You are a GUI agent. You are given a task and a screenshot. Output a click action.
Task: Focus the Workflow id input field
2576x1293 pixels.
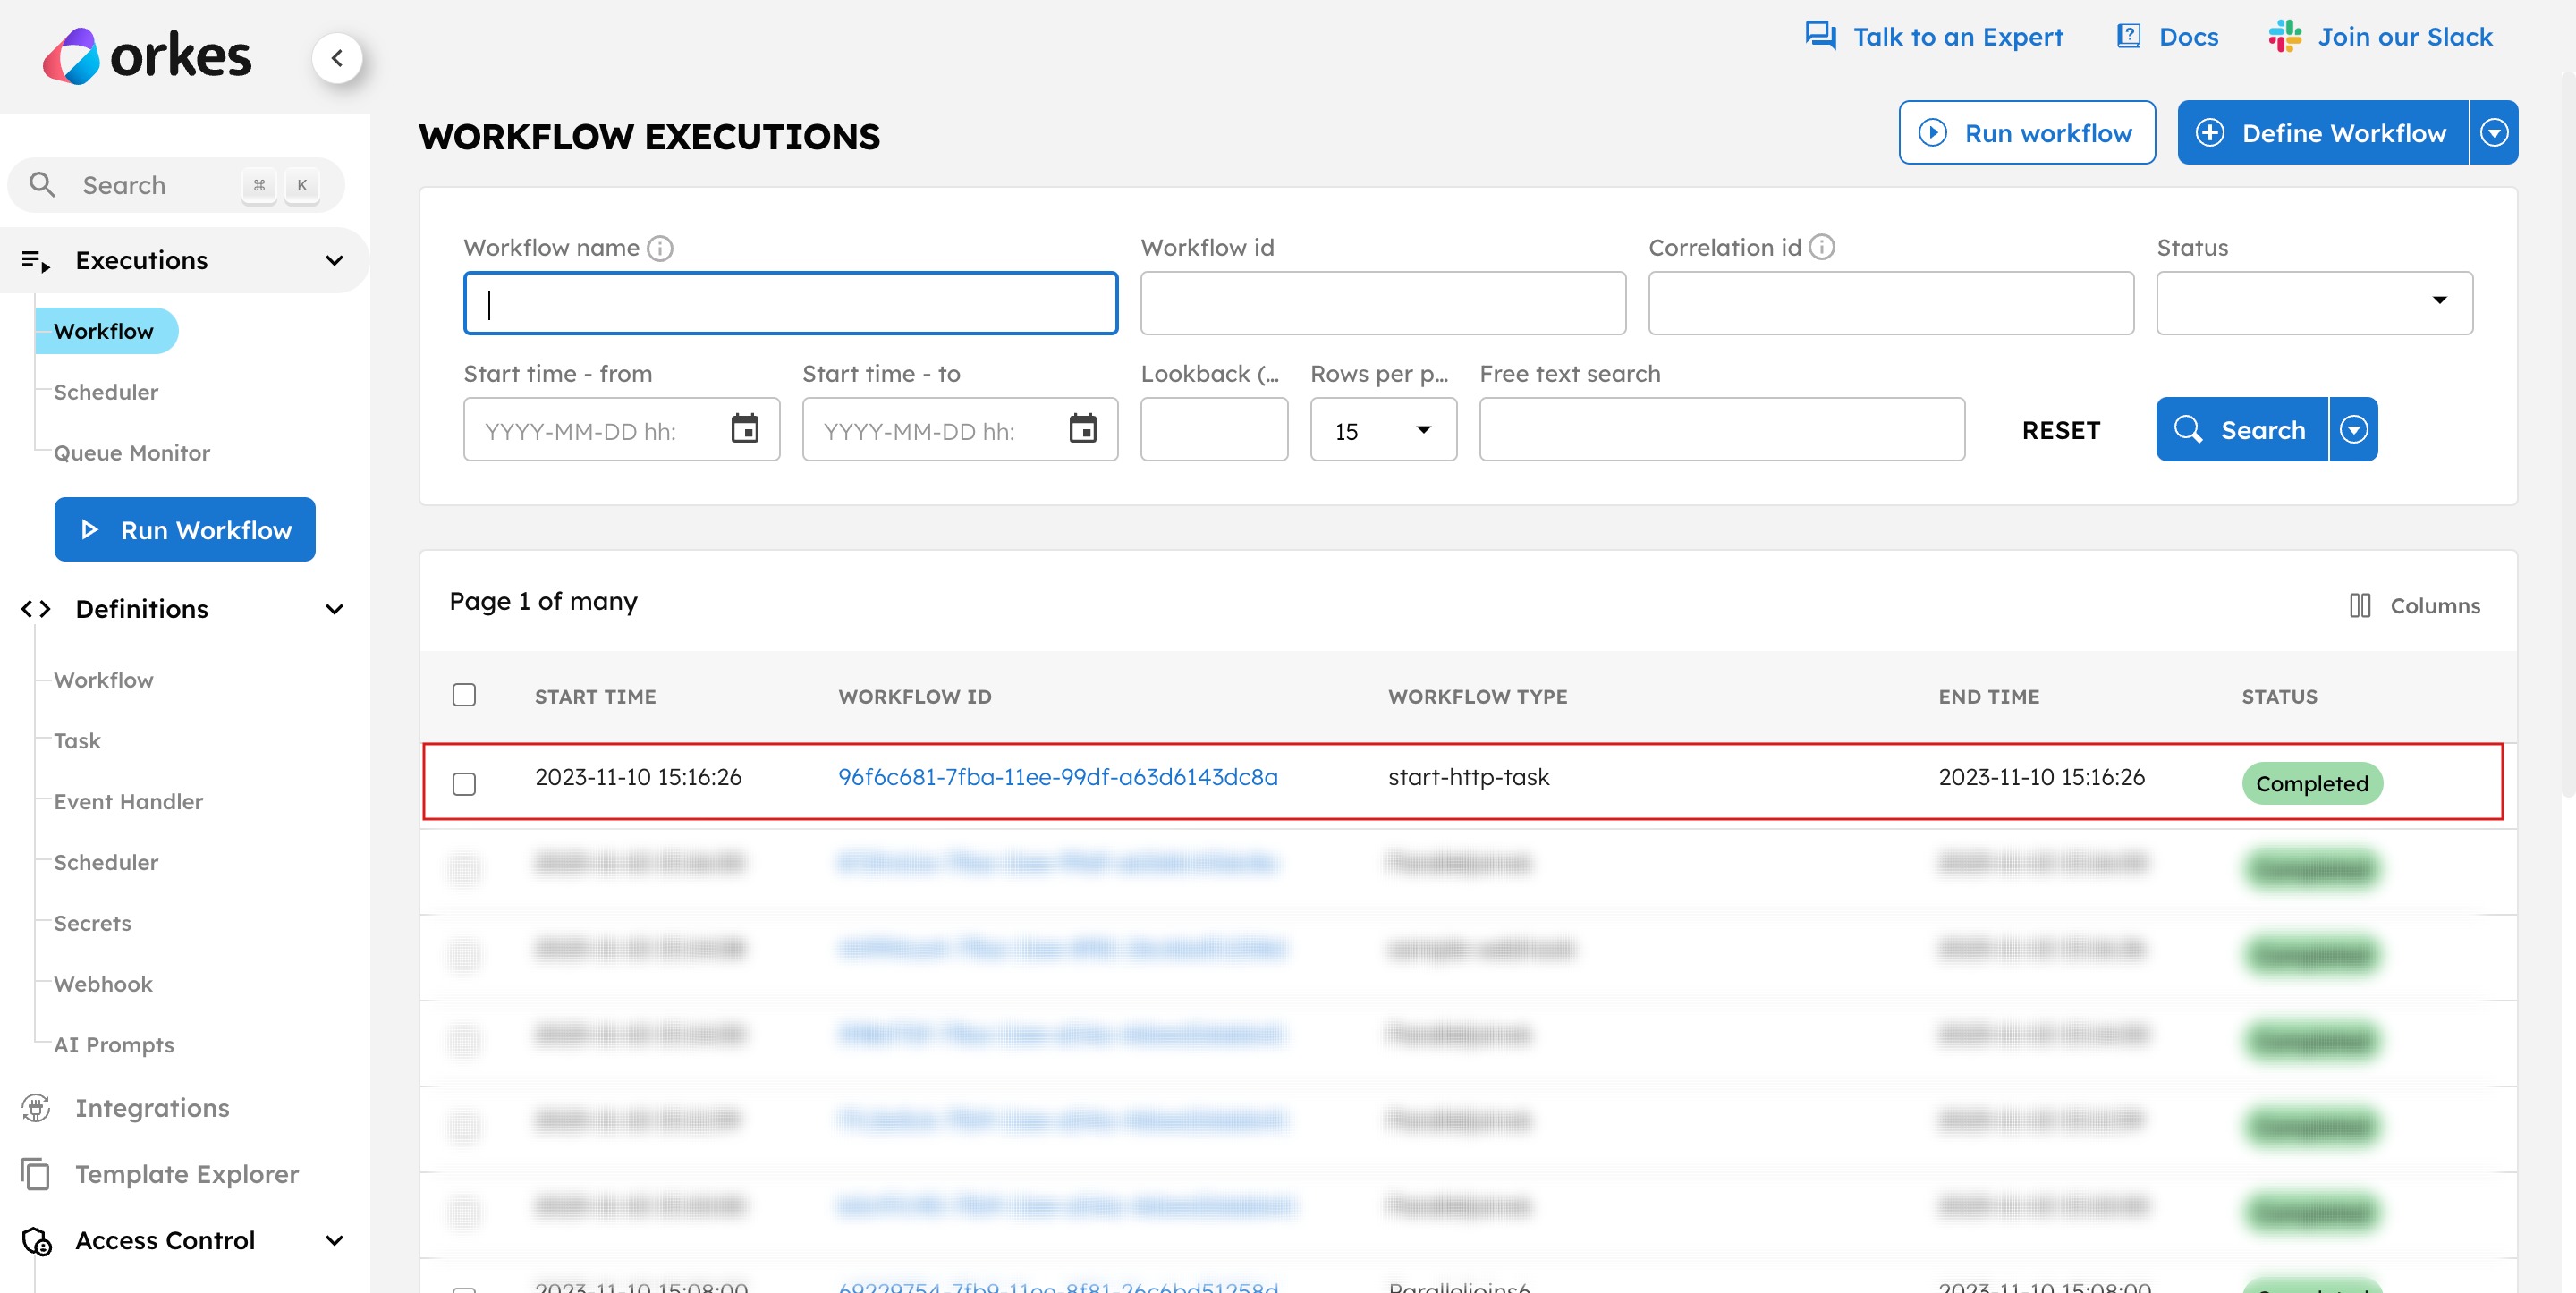[x=1383, y=302]
